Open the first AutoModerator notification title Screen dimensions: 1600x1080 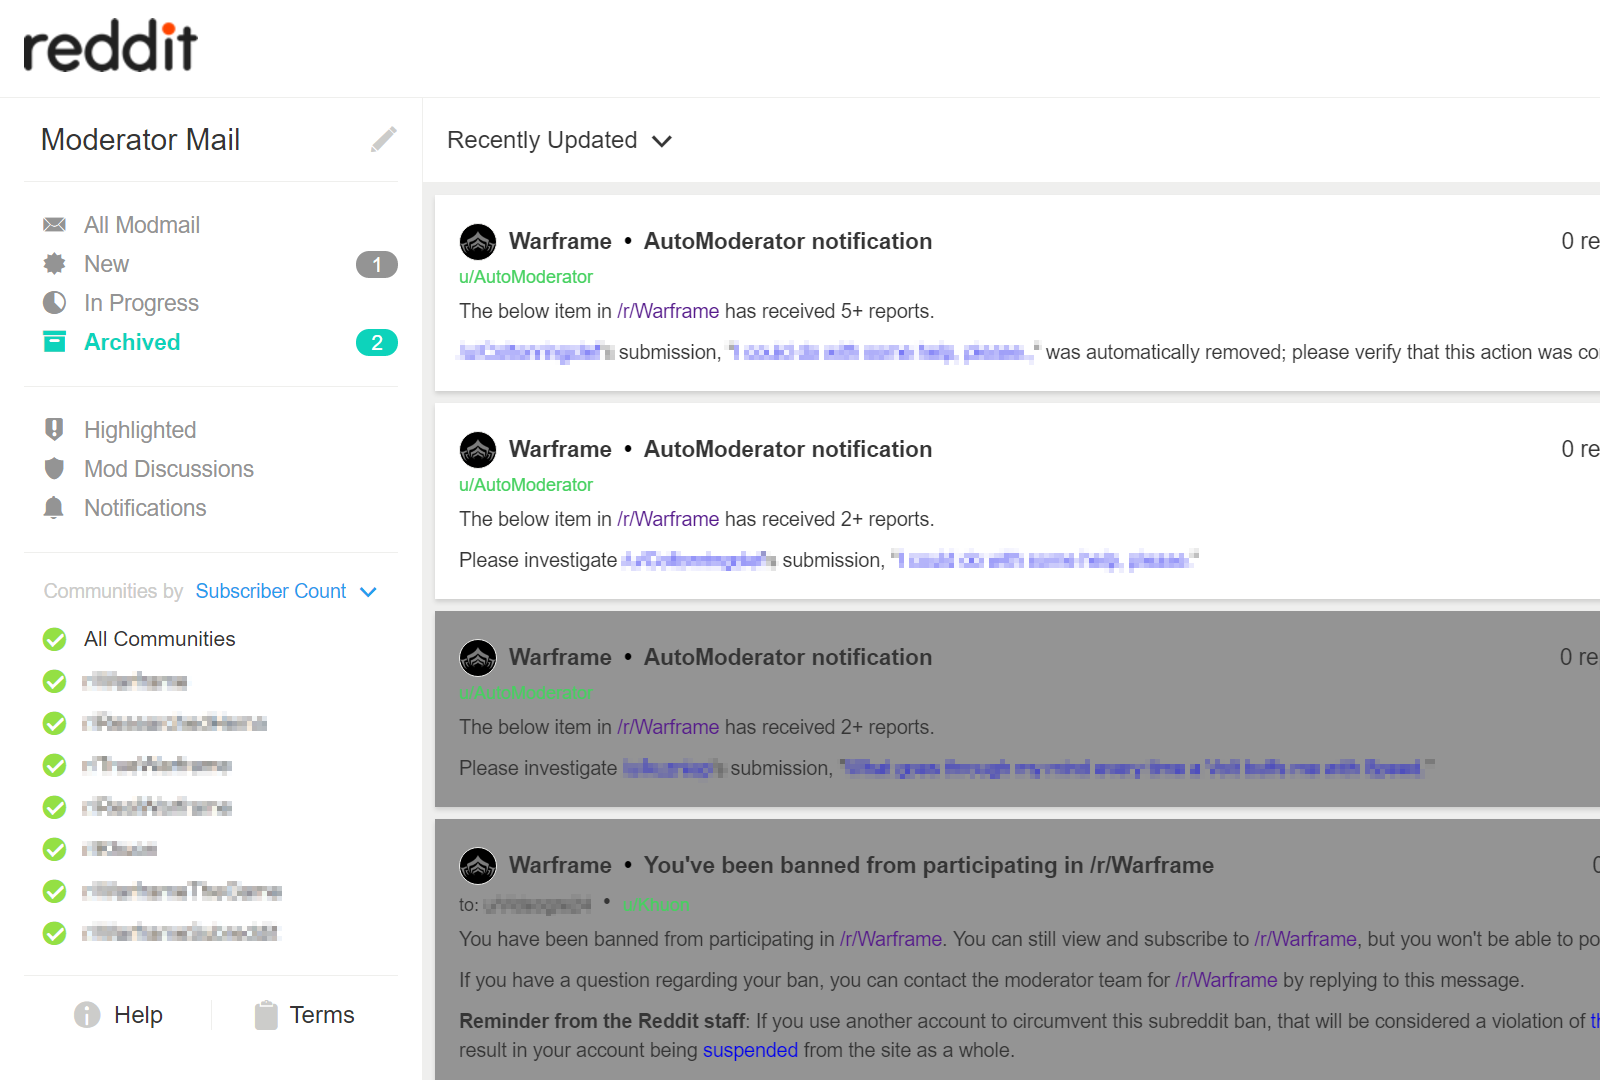[x=788, y=241]
